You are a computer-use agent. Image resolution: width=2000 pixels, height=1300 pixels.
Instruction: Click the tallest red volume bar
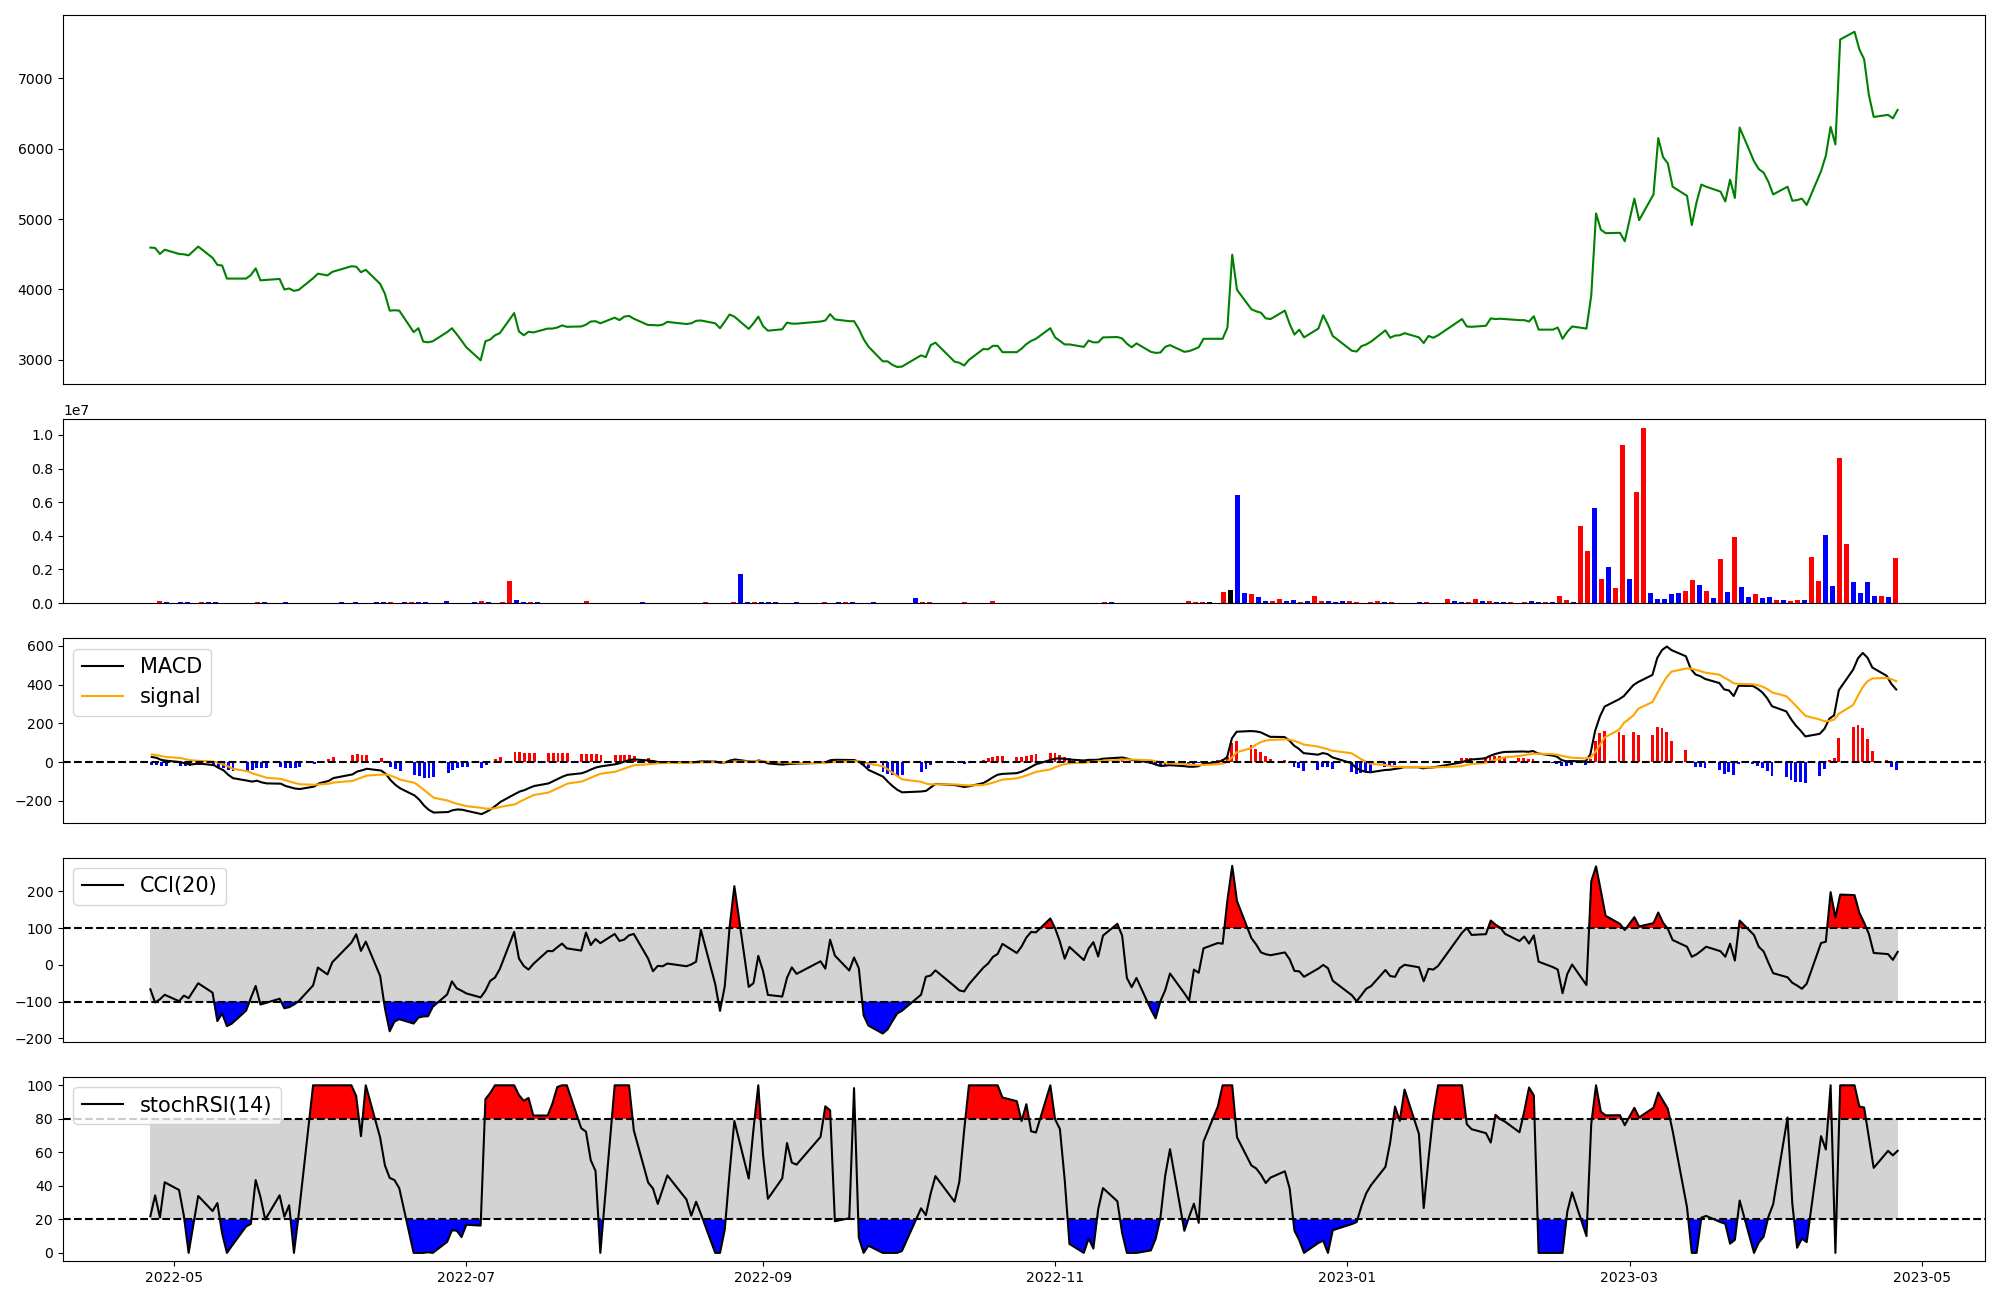coord(1643,516)
